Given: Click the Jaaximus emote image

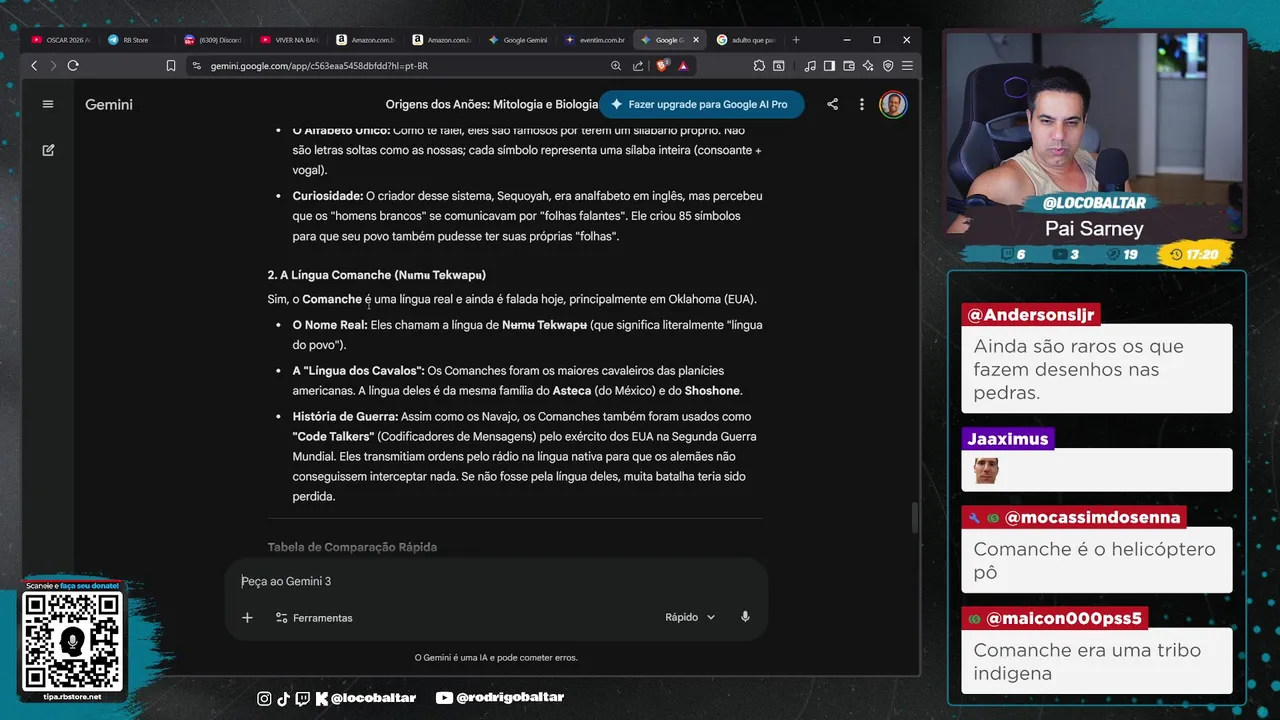Looking at the screenshot, I should pos(987,471).
